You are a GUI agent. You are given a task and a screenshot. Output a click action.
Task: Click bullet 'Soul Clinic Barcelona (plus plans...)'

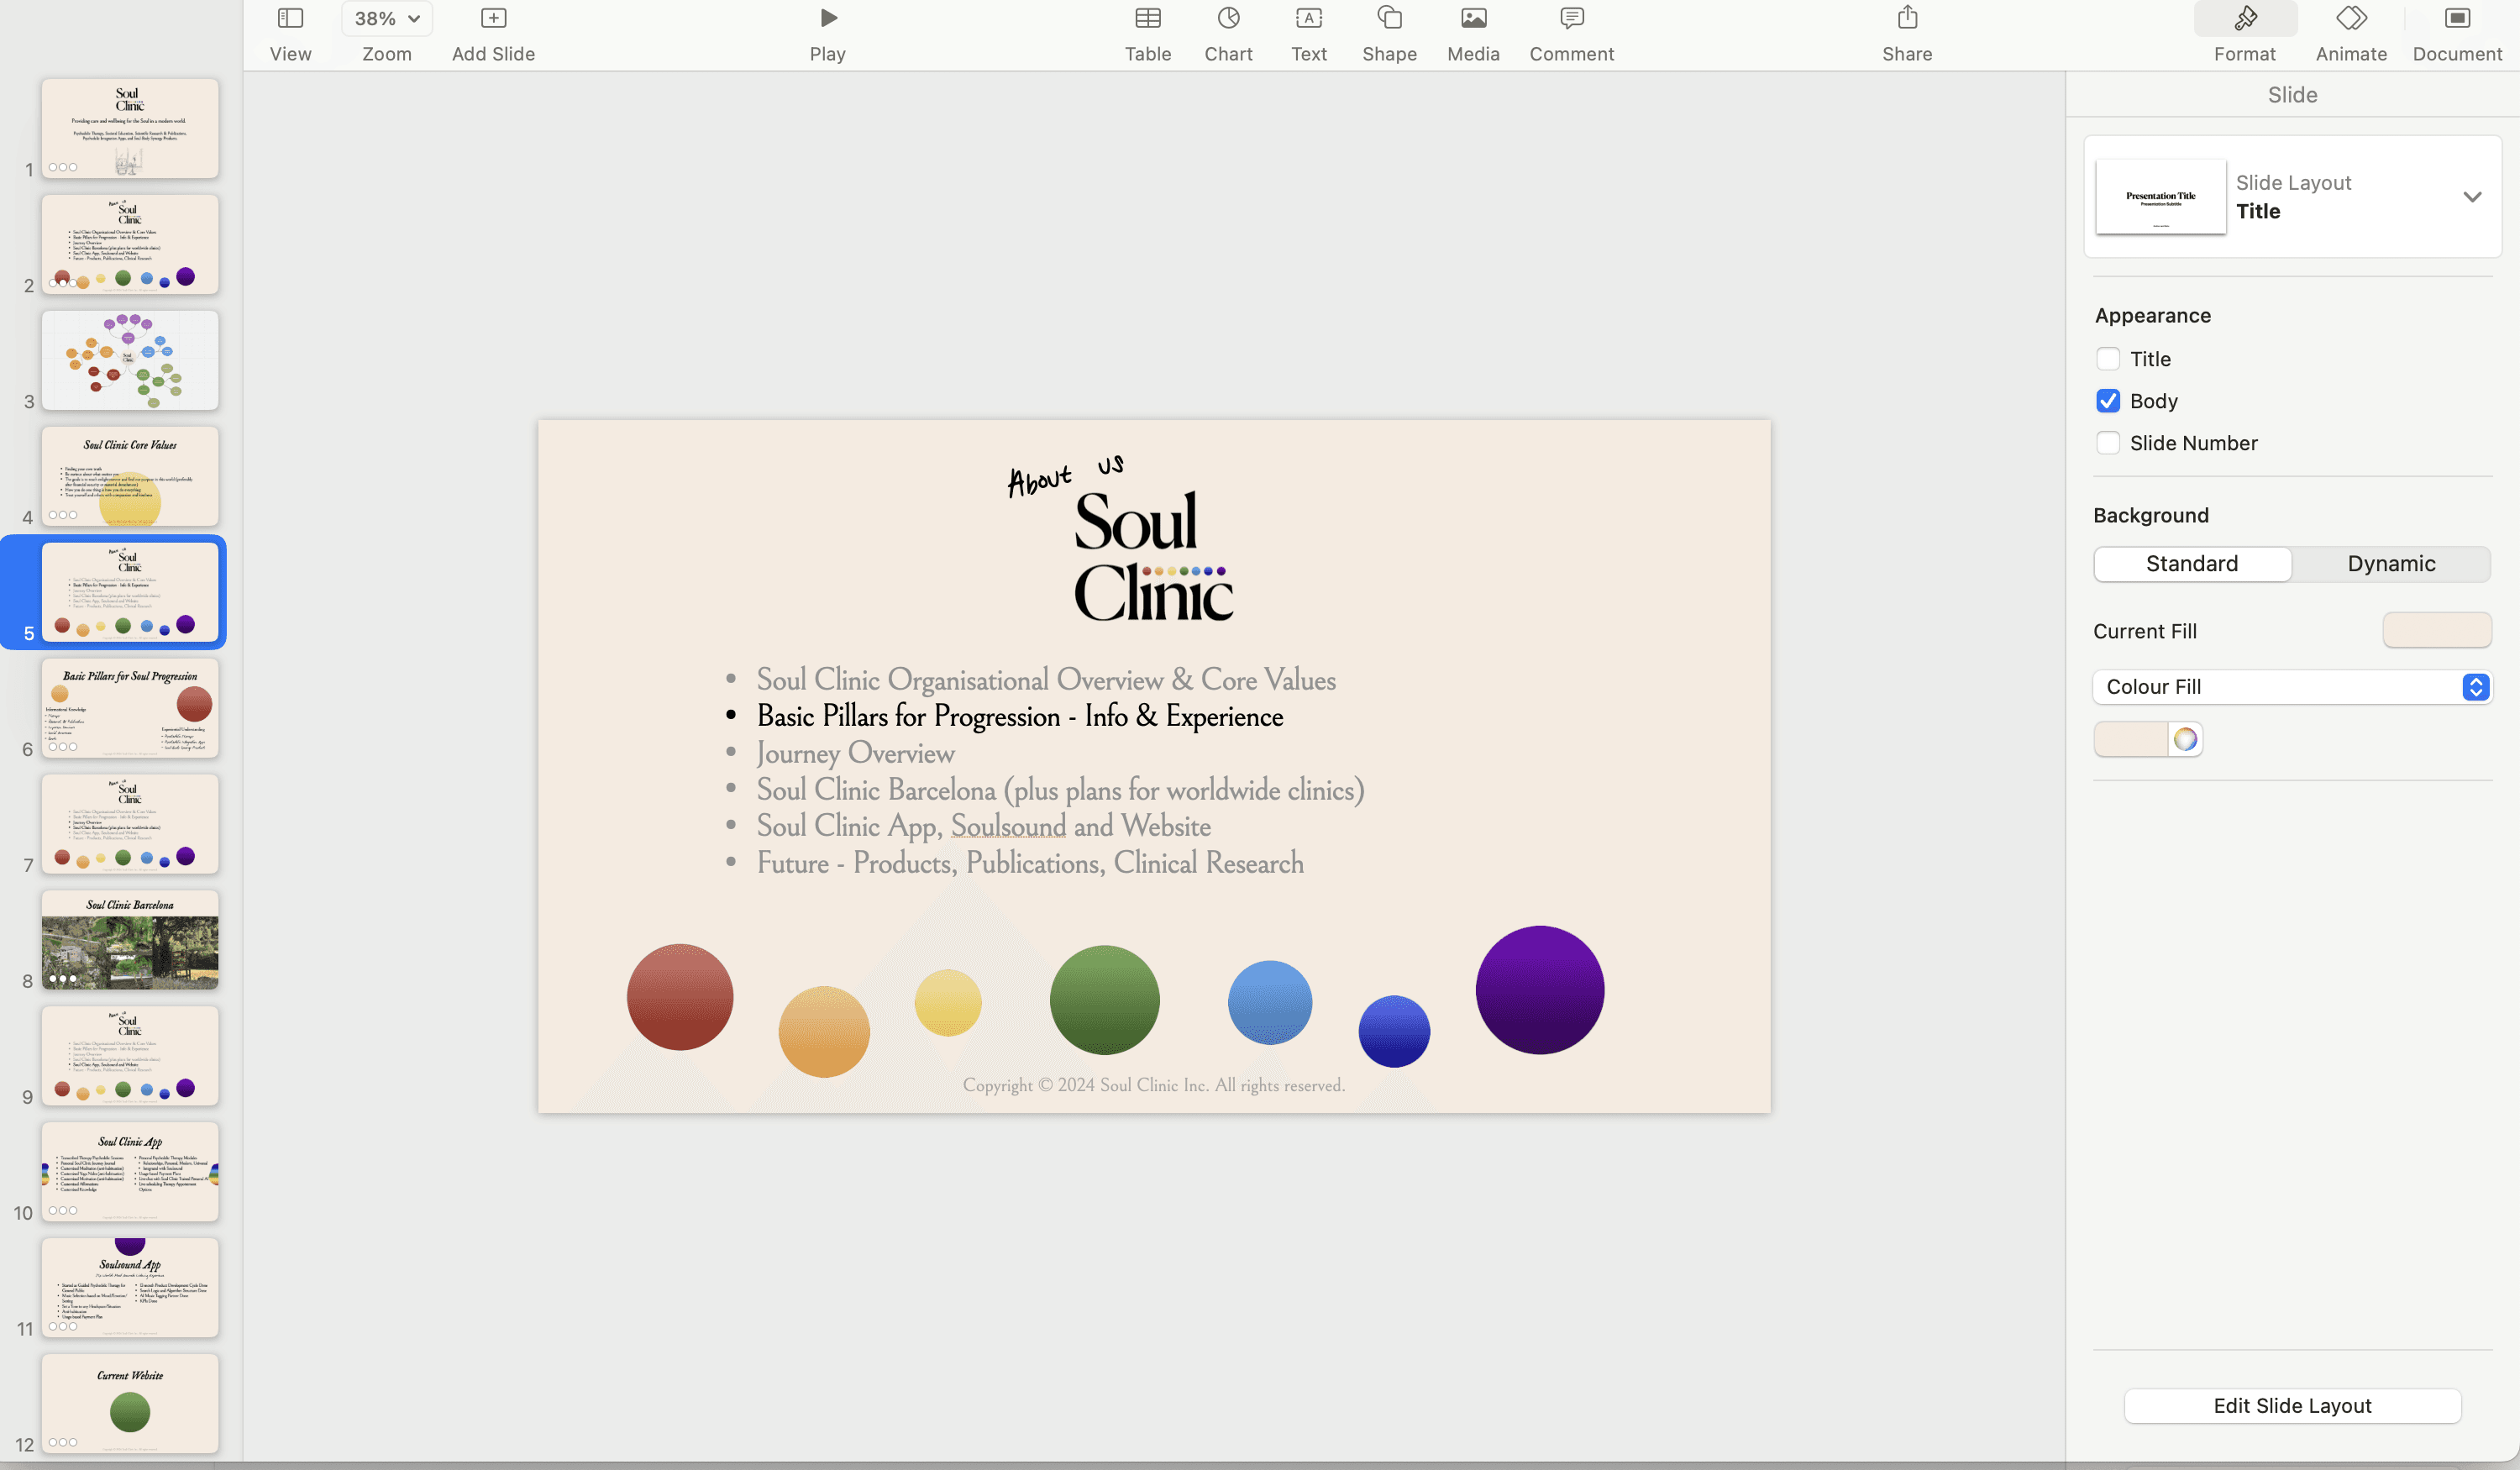(x=1060, y=790)
